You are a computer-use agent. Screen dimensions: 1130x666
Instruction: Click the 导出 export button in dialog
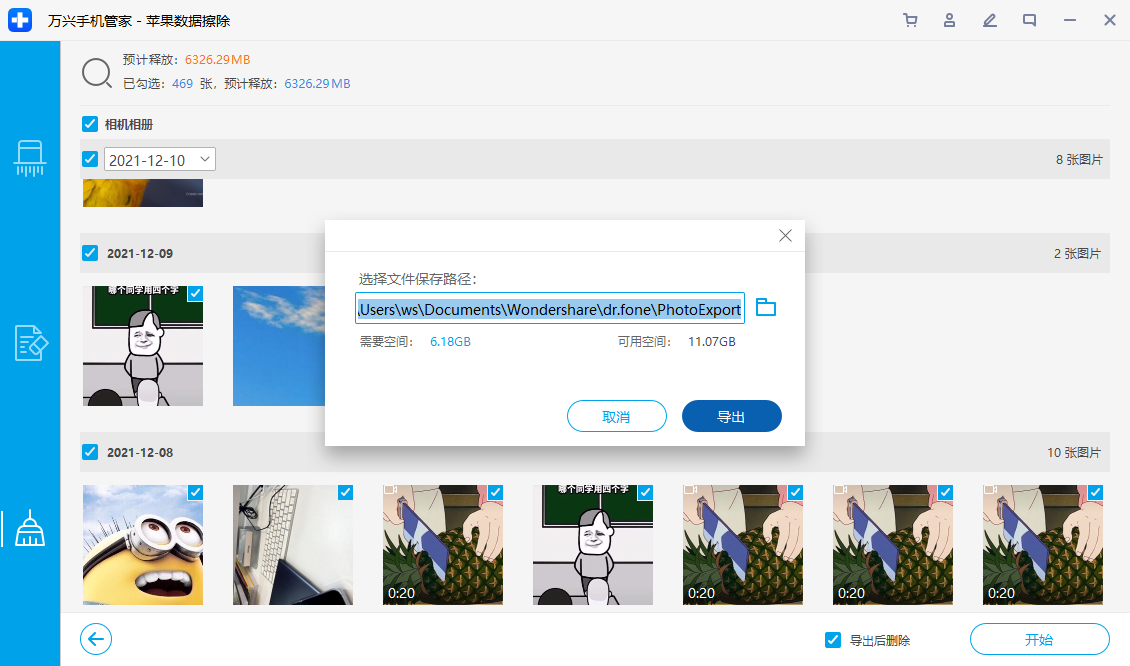pyautogui.click(x=731, y=416)
